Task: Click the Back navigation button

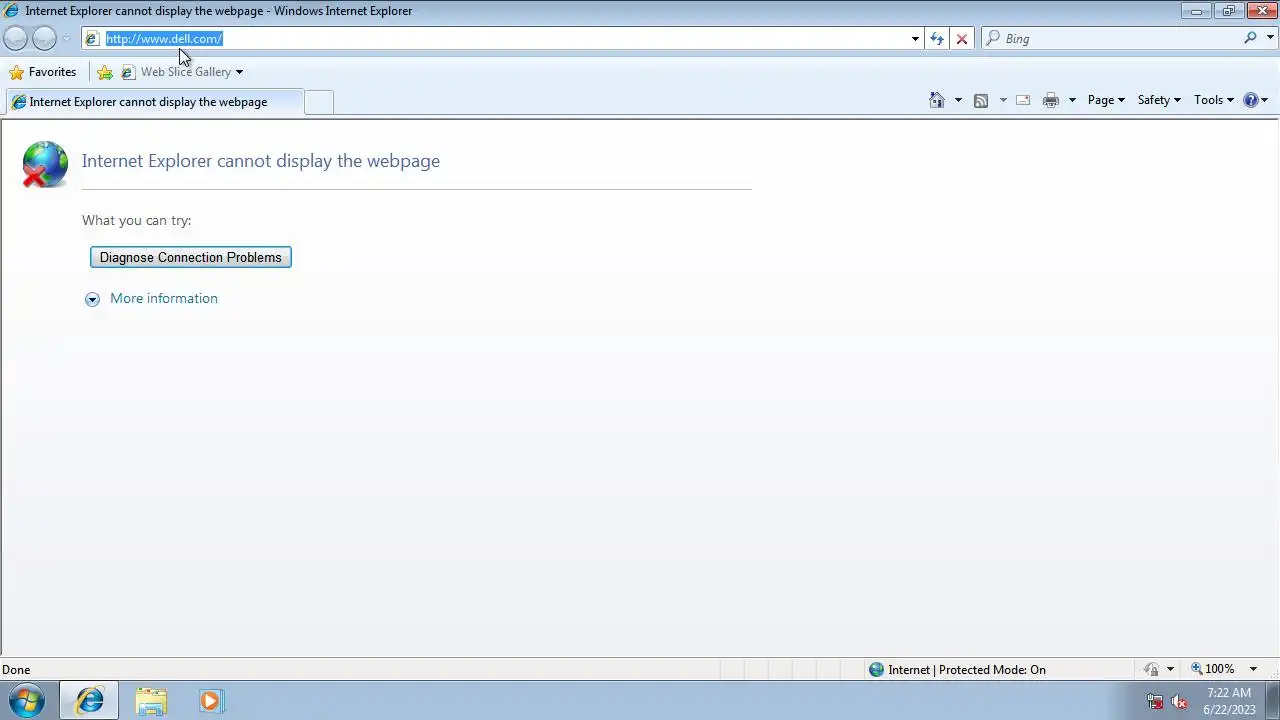Action: click(x=16, y=38)
